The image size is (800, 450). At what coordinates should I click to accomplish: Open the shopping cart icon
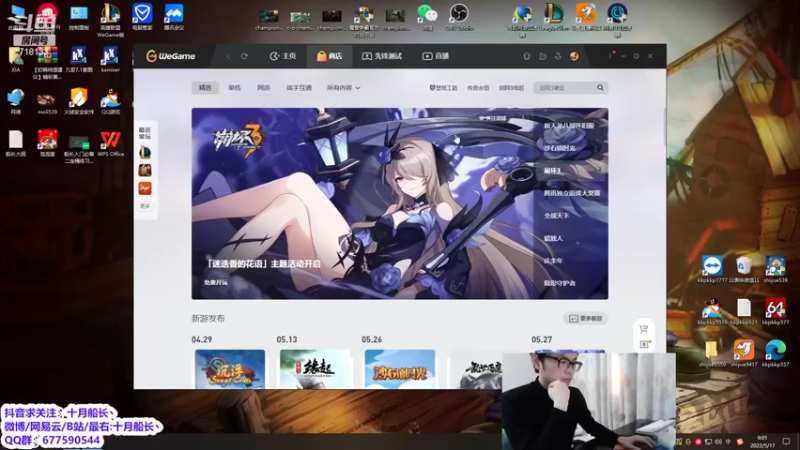pos(644,329)
